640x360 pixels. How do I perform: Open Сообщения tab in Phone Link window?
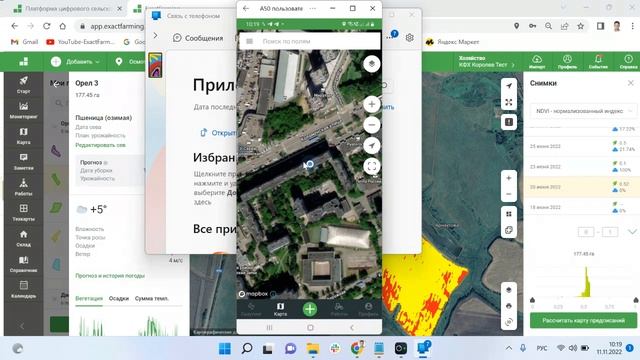[198, 38]
